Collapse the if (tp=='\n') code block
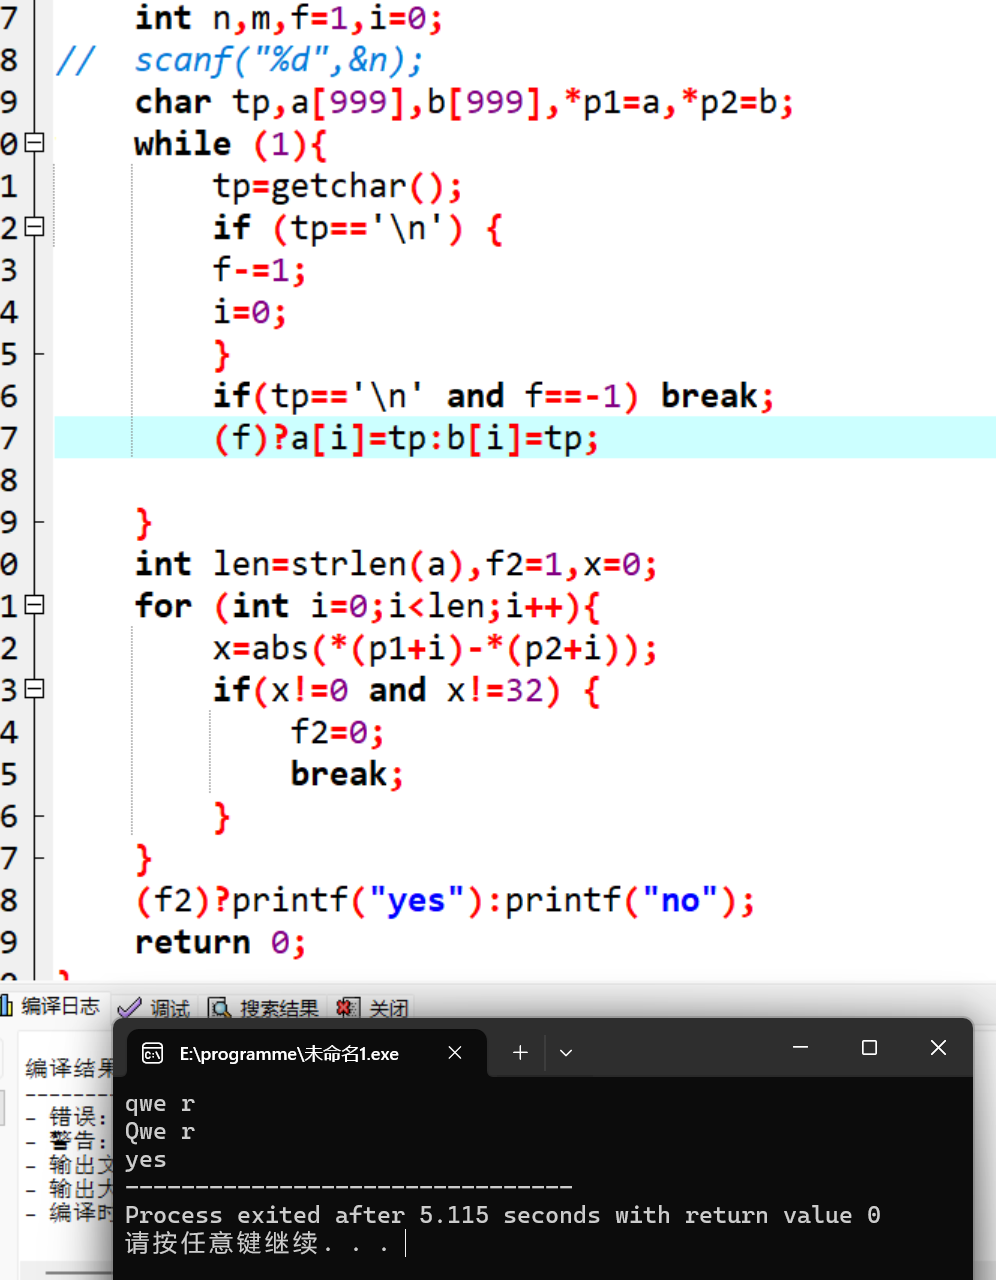This screenshot has height=1280, width=996. 35,227
